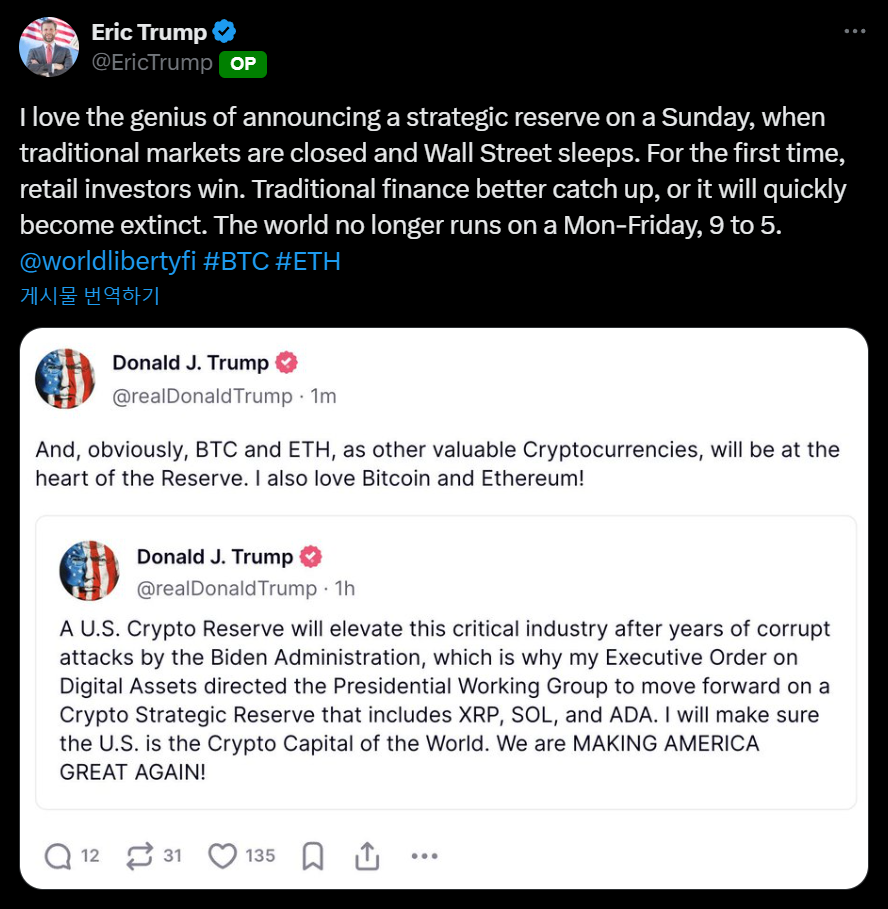Click Eric Trump's blue verified badge
The height and width of the screenshot is (909, 888).
click(x=225, y=33)
